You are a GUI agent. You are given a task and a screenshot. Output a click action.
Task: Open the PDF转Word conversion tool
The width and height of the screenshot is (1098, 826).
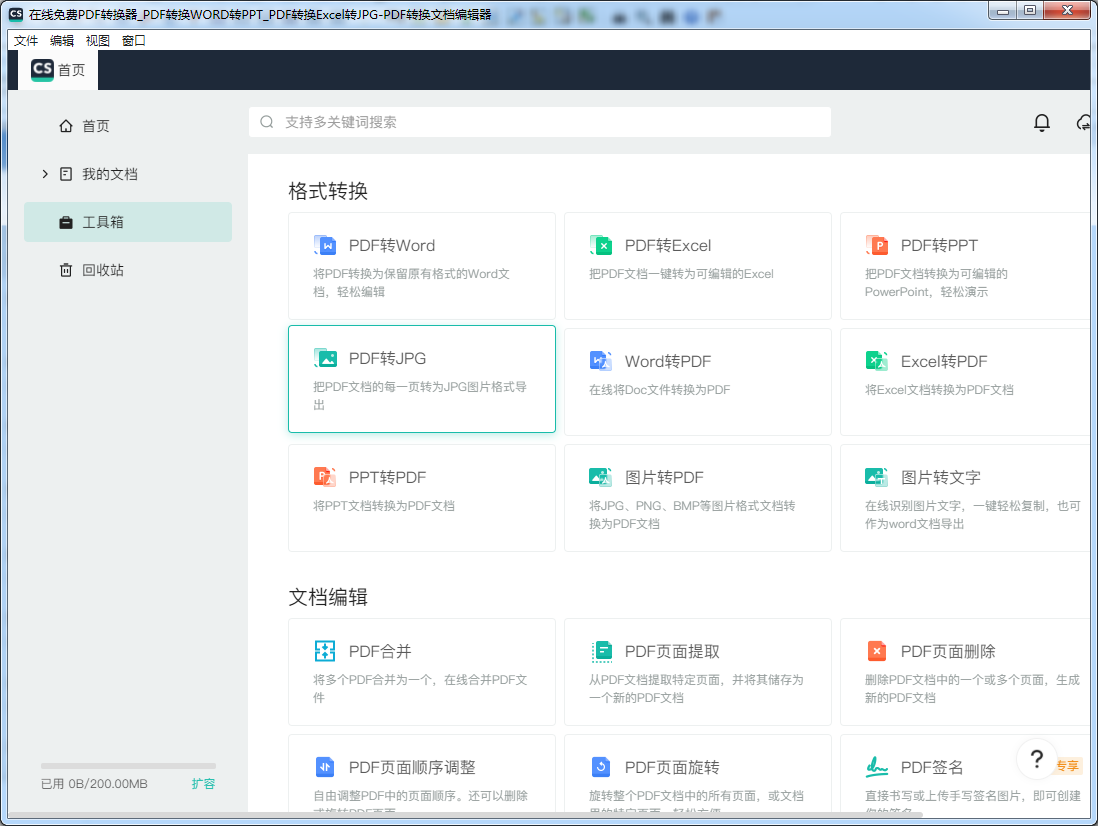pyautogui.click(x=325, y=245)
